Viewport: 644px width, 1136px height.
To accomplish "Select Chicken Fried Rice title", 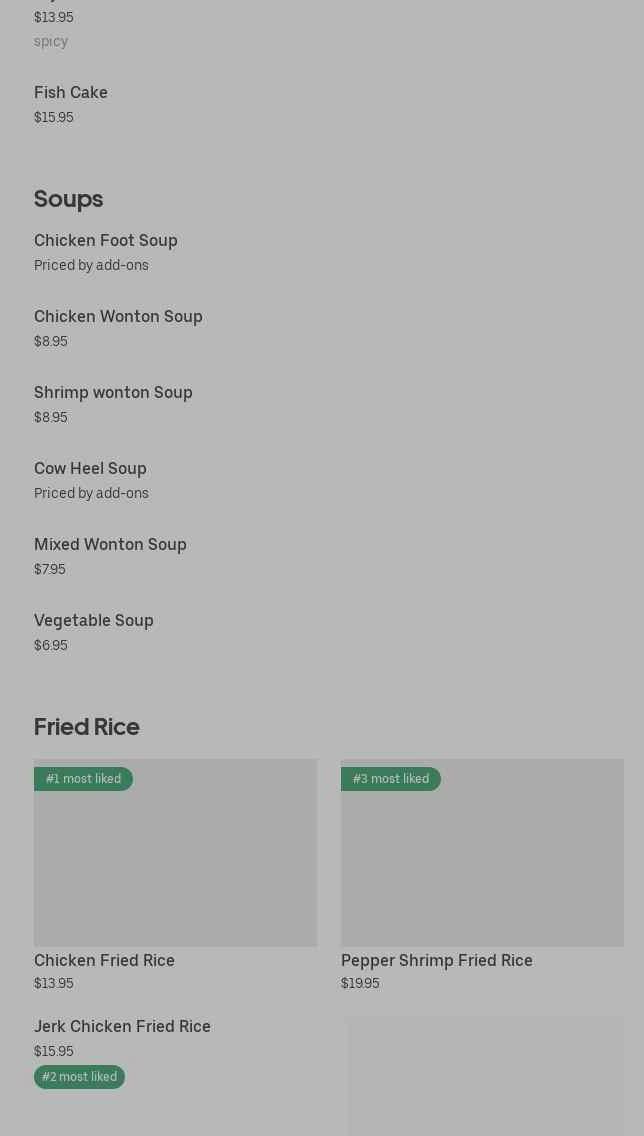I will pos(104,961).
